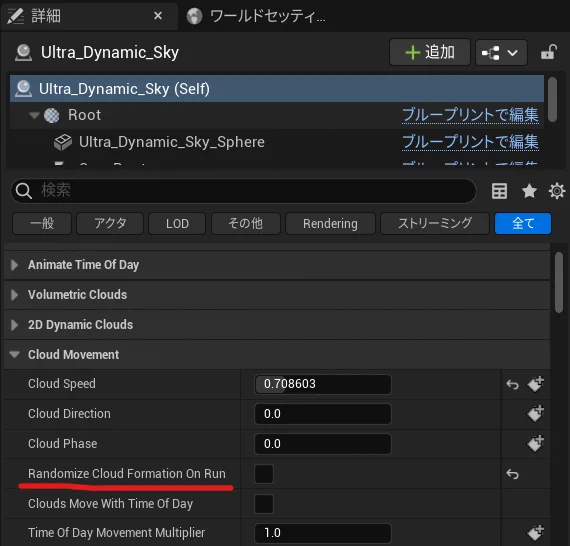
Task: Collapse Cloud Movement section
Action: pyautogui.click(x=15, y=354)
